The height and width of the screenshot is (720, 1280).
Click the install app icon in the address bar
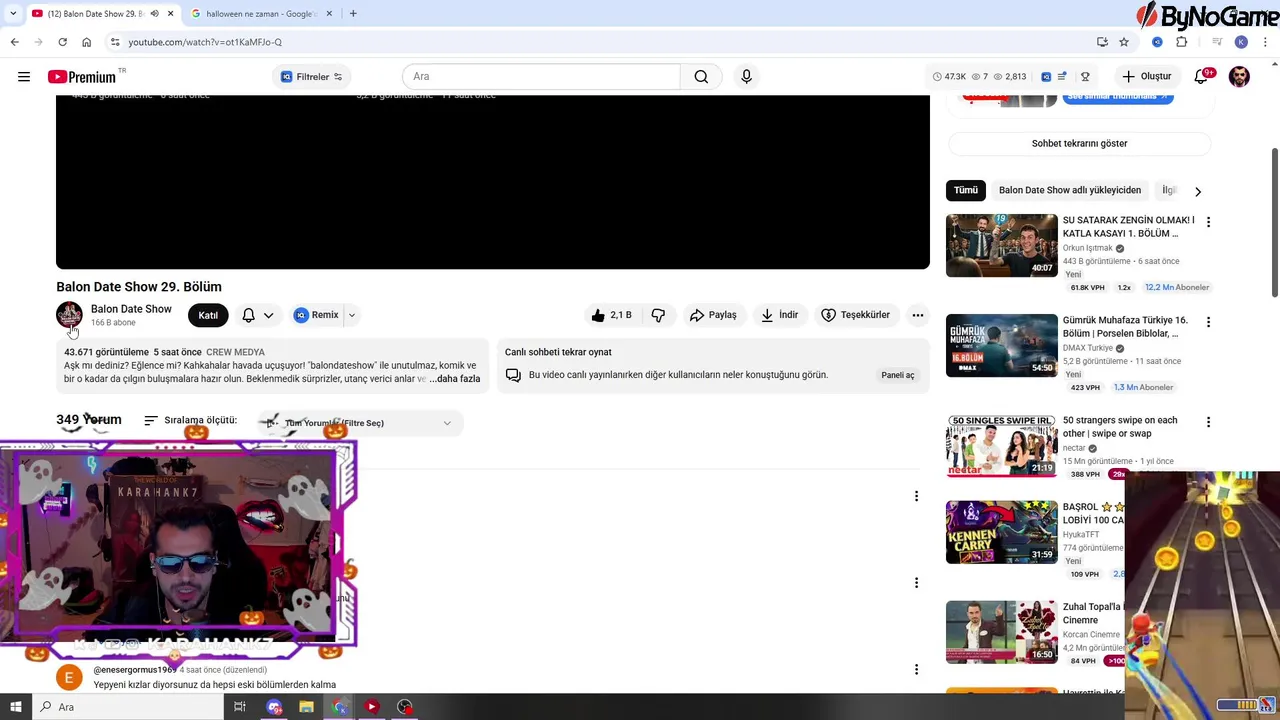point(1102,42)
